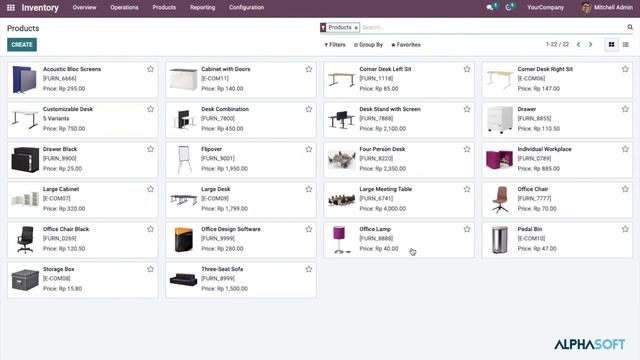This screenshot has height=360, width=640.
Task: Open the YourCompany company switcher
Action: pos(545,7)
